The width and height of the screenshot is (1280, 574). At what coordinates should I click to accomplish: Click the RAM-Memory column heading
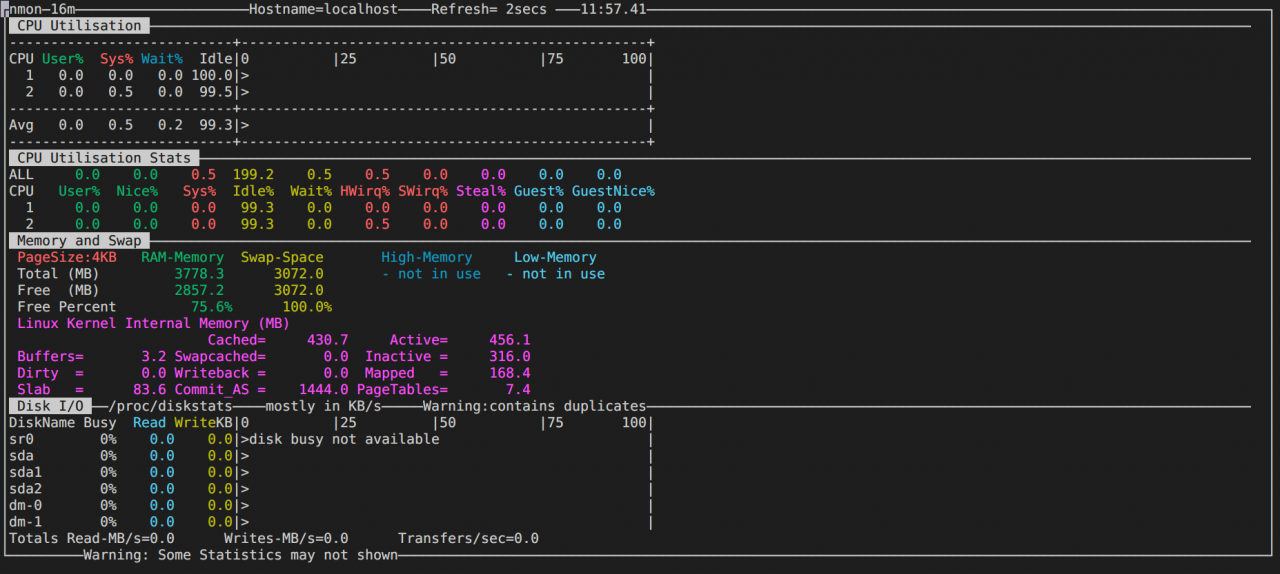[x=182, y=257]
